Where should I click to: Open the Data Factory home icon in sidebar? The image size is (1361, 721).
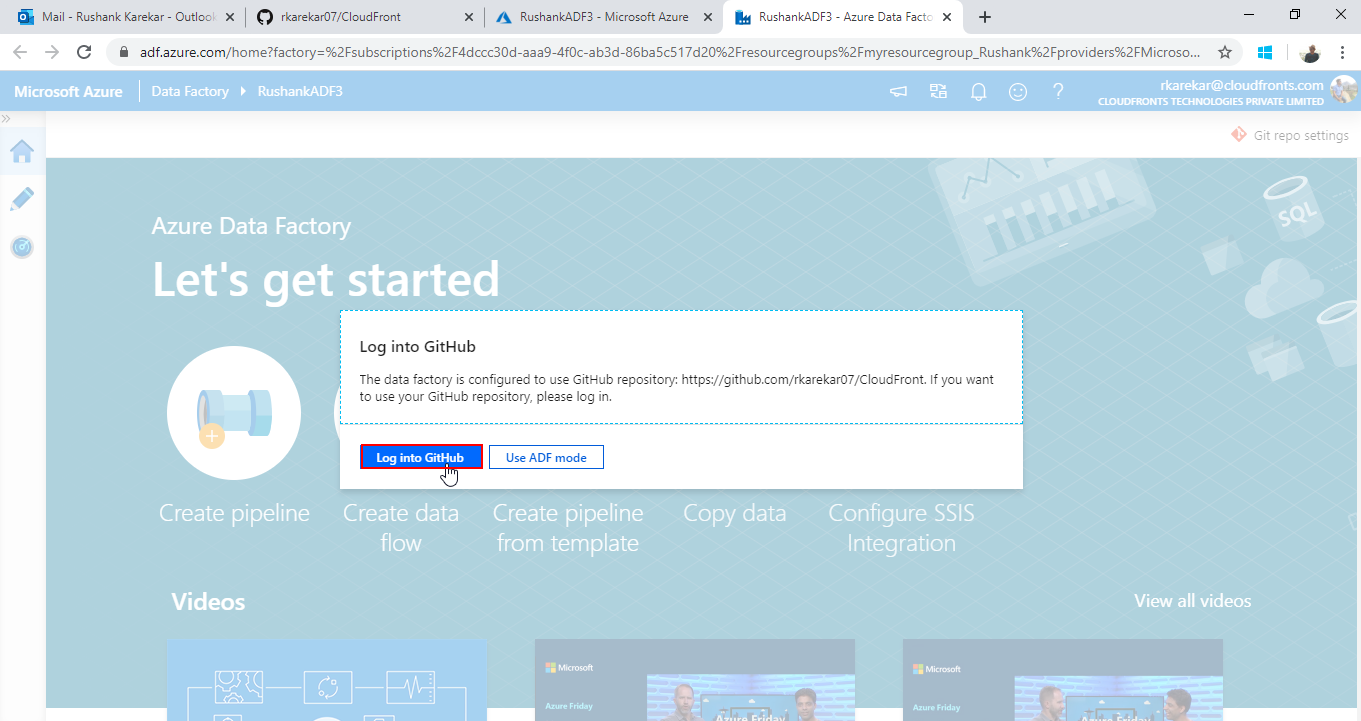click(22, 152)
